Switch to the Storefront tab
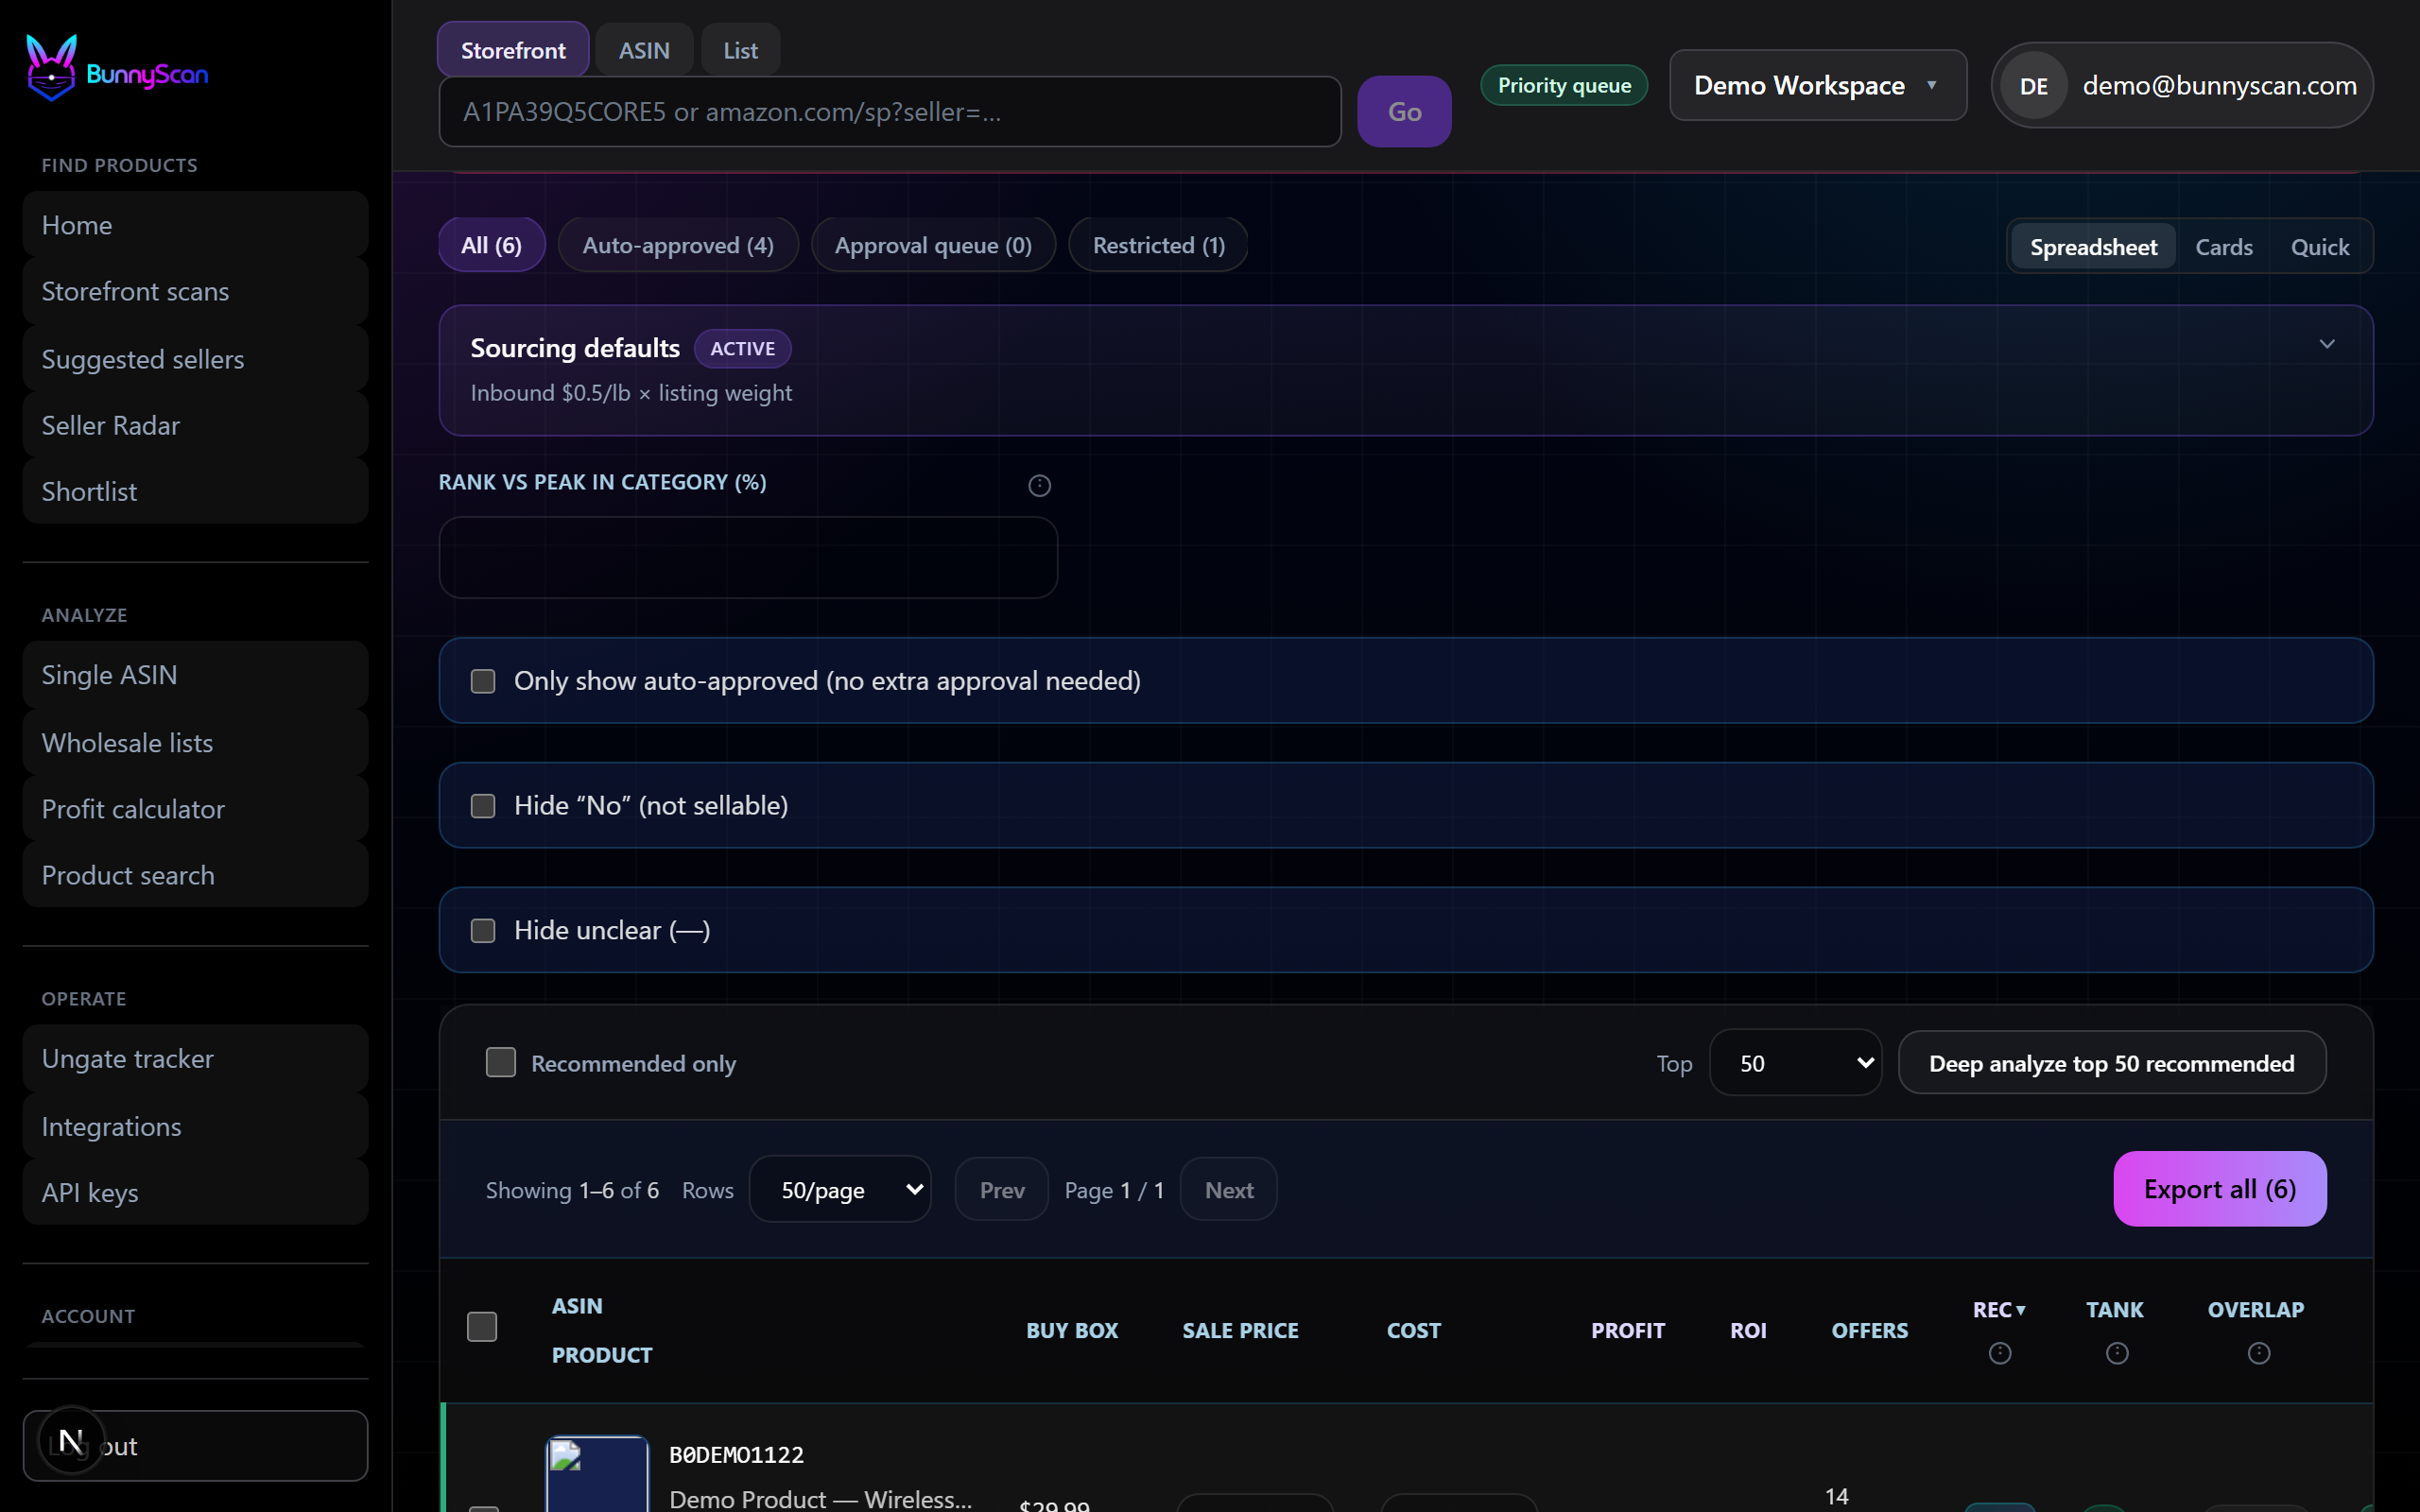 click(513, 50)
